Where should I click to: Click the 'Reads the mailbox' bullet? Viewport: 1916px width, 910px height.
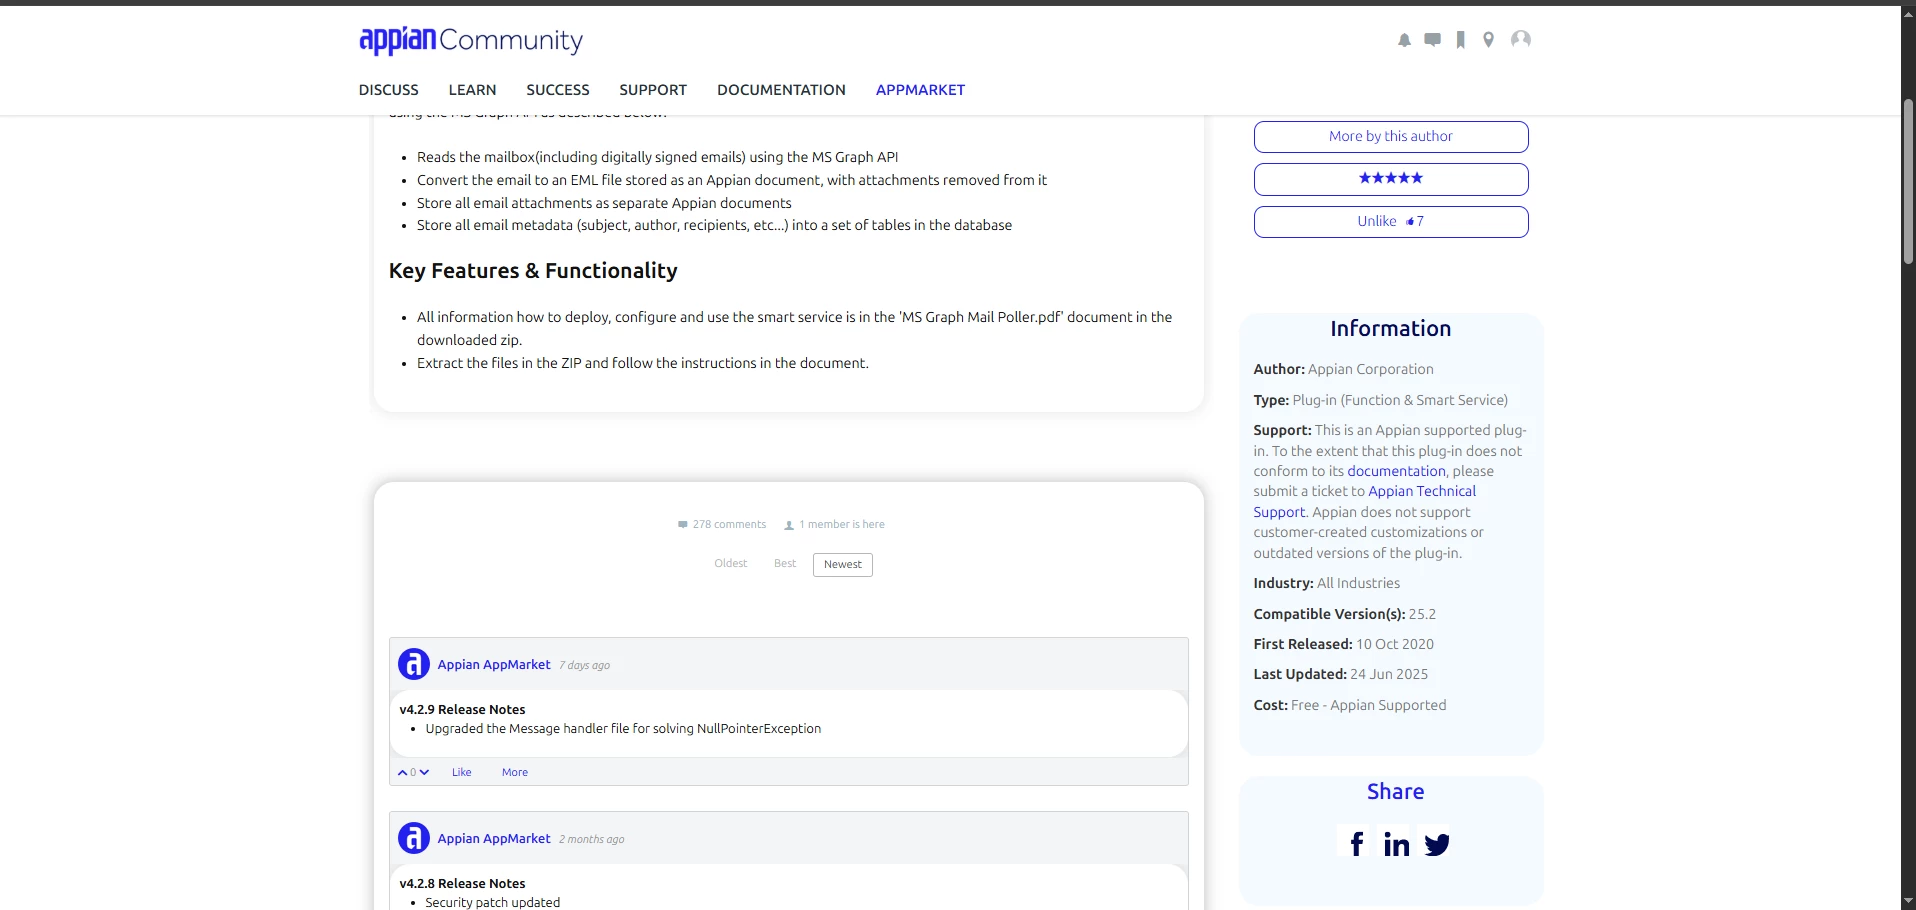click(658, 157)
